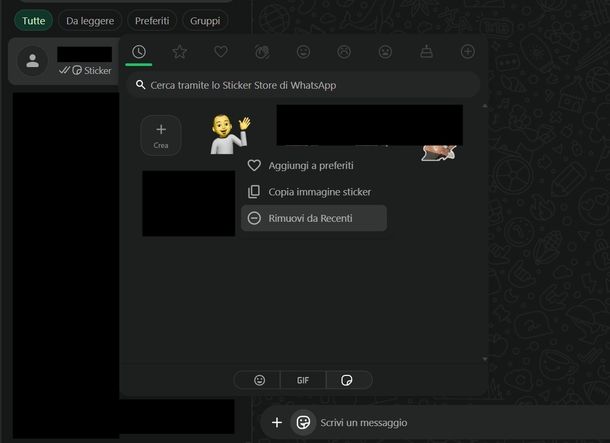The image size is (610, 443).
Task: Open the birthday cake sticker category
Action: click(426, 52)
